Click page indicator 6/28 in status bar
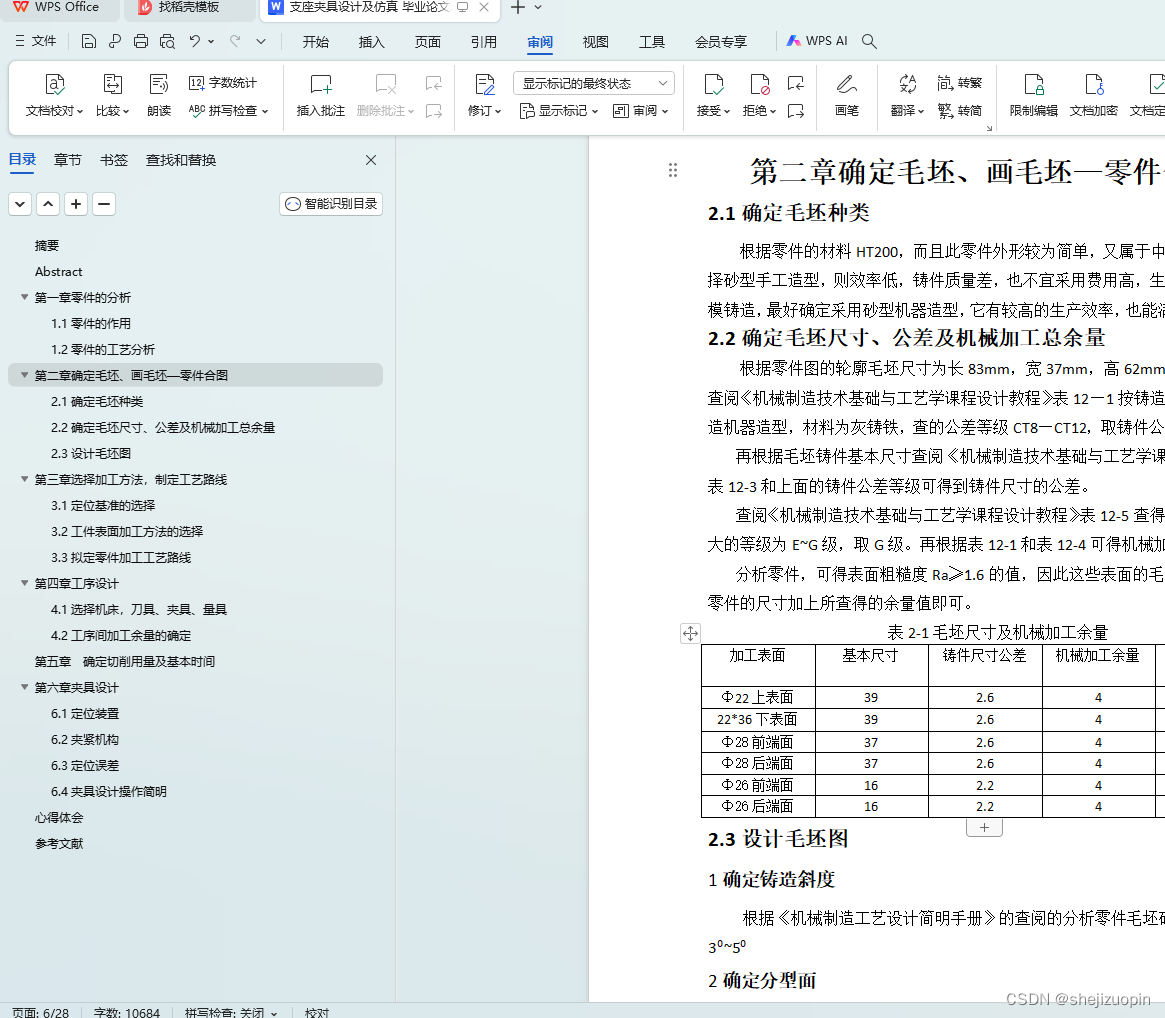 [41, 1012]
